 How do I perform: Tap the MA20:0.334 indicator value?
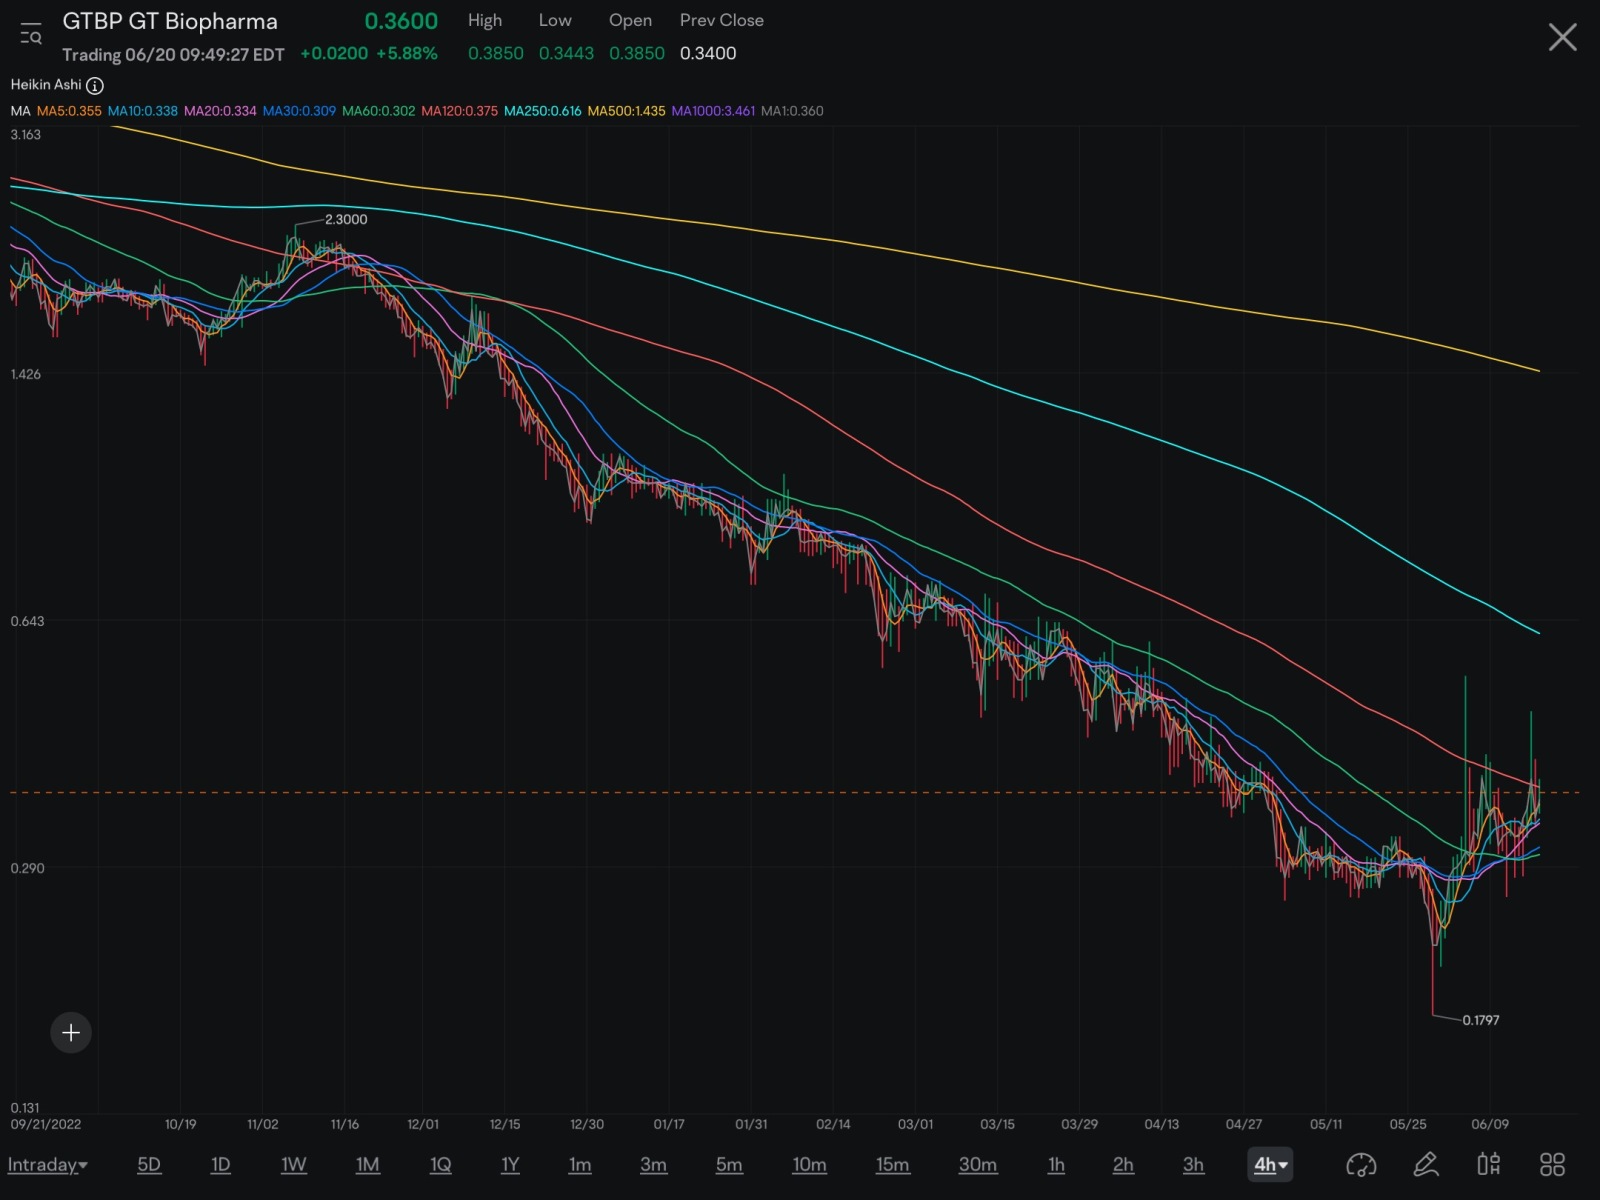coord(220,111)
